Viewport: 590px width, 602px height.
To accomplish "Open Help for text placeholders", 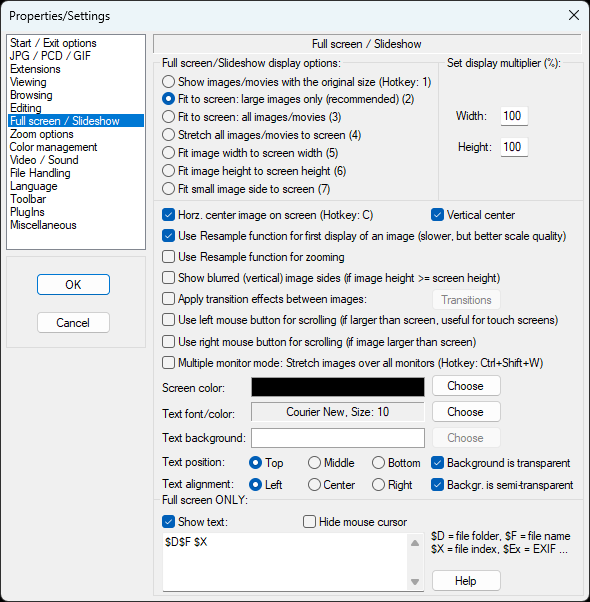I will click(466, 580).
